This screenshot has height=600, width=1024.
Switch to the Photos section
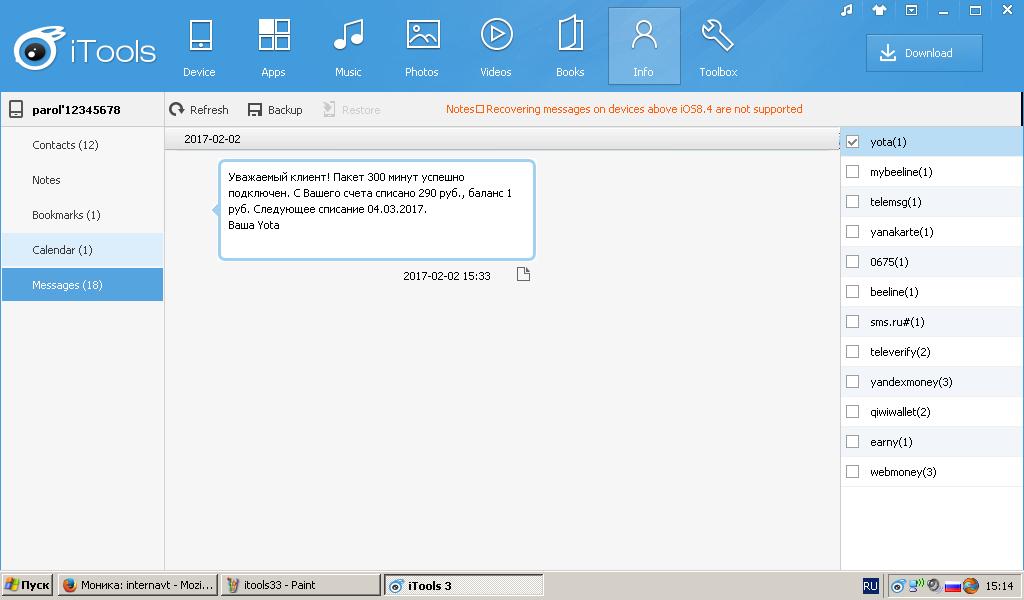coord(422,46)
